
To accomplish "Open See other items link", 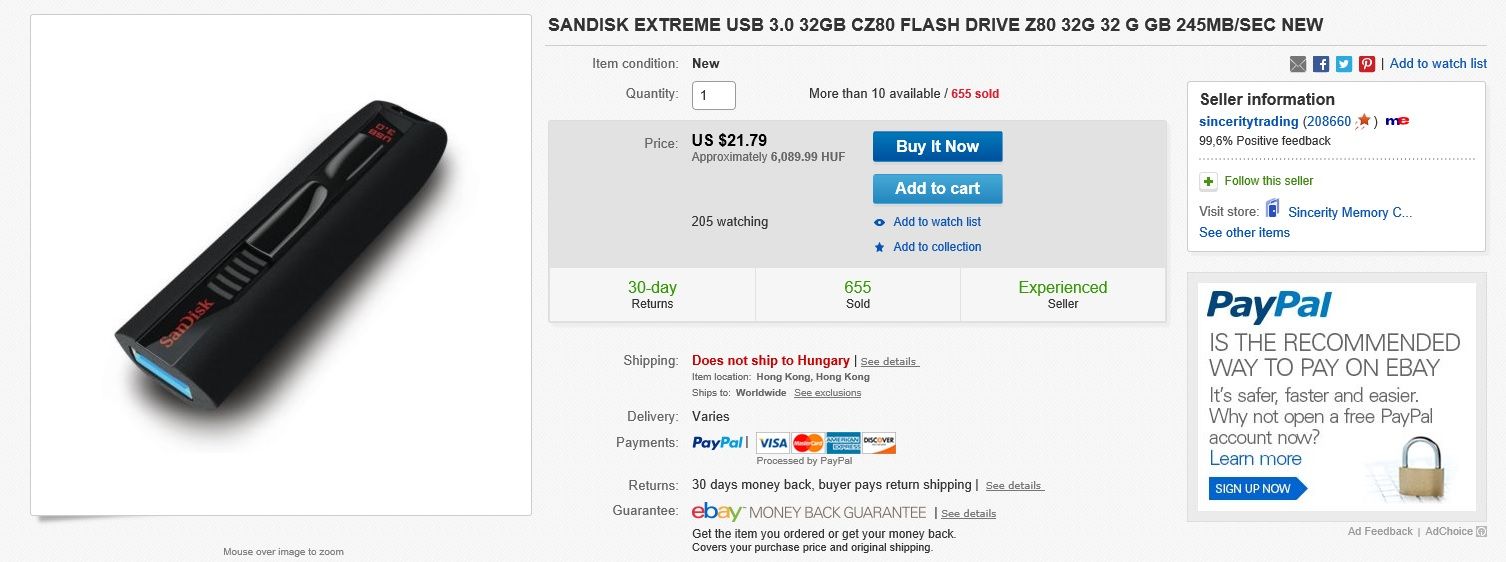I will tap(1244, 232).
